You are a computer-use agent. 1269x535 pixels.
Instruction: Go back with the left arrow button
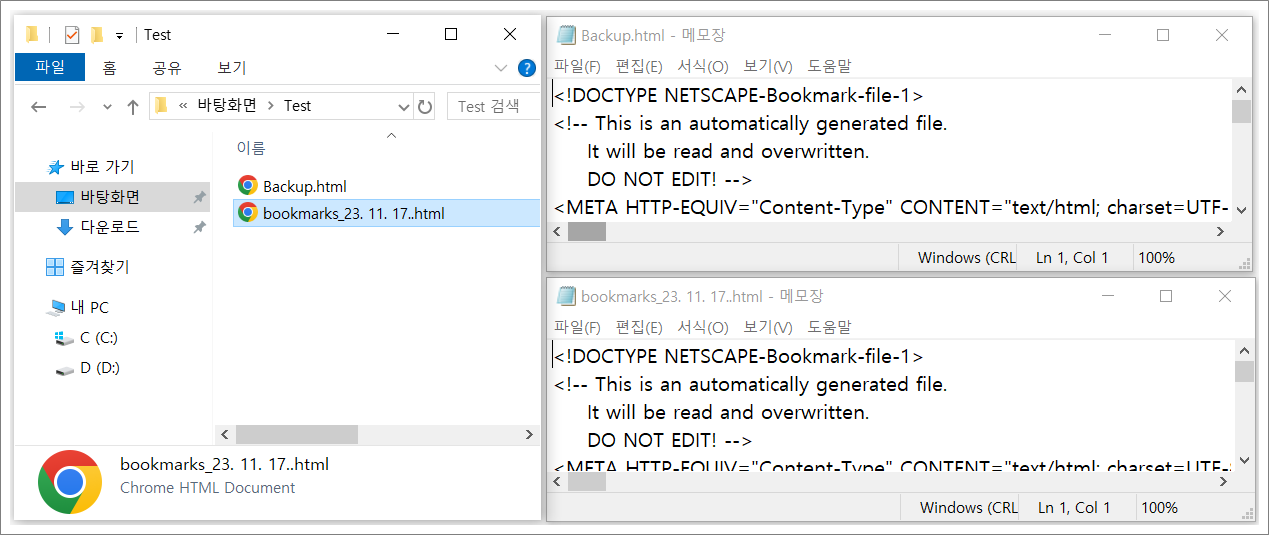pos(39,107)
